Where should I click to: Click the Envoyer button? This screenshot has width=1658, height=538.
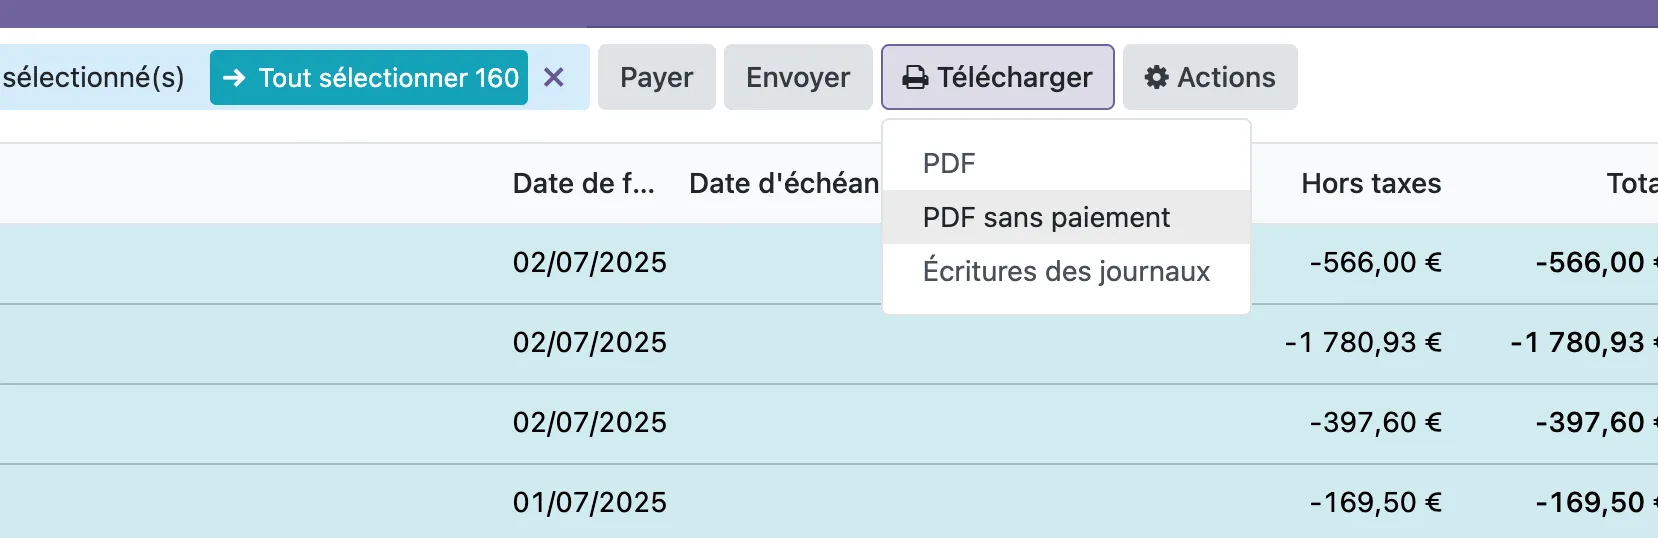point(798,77)
